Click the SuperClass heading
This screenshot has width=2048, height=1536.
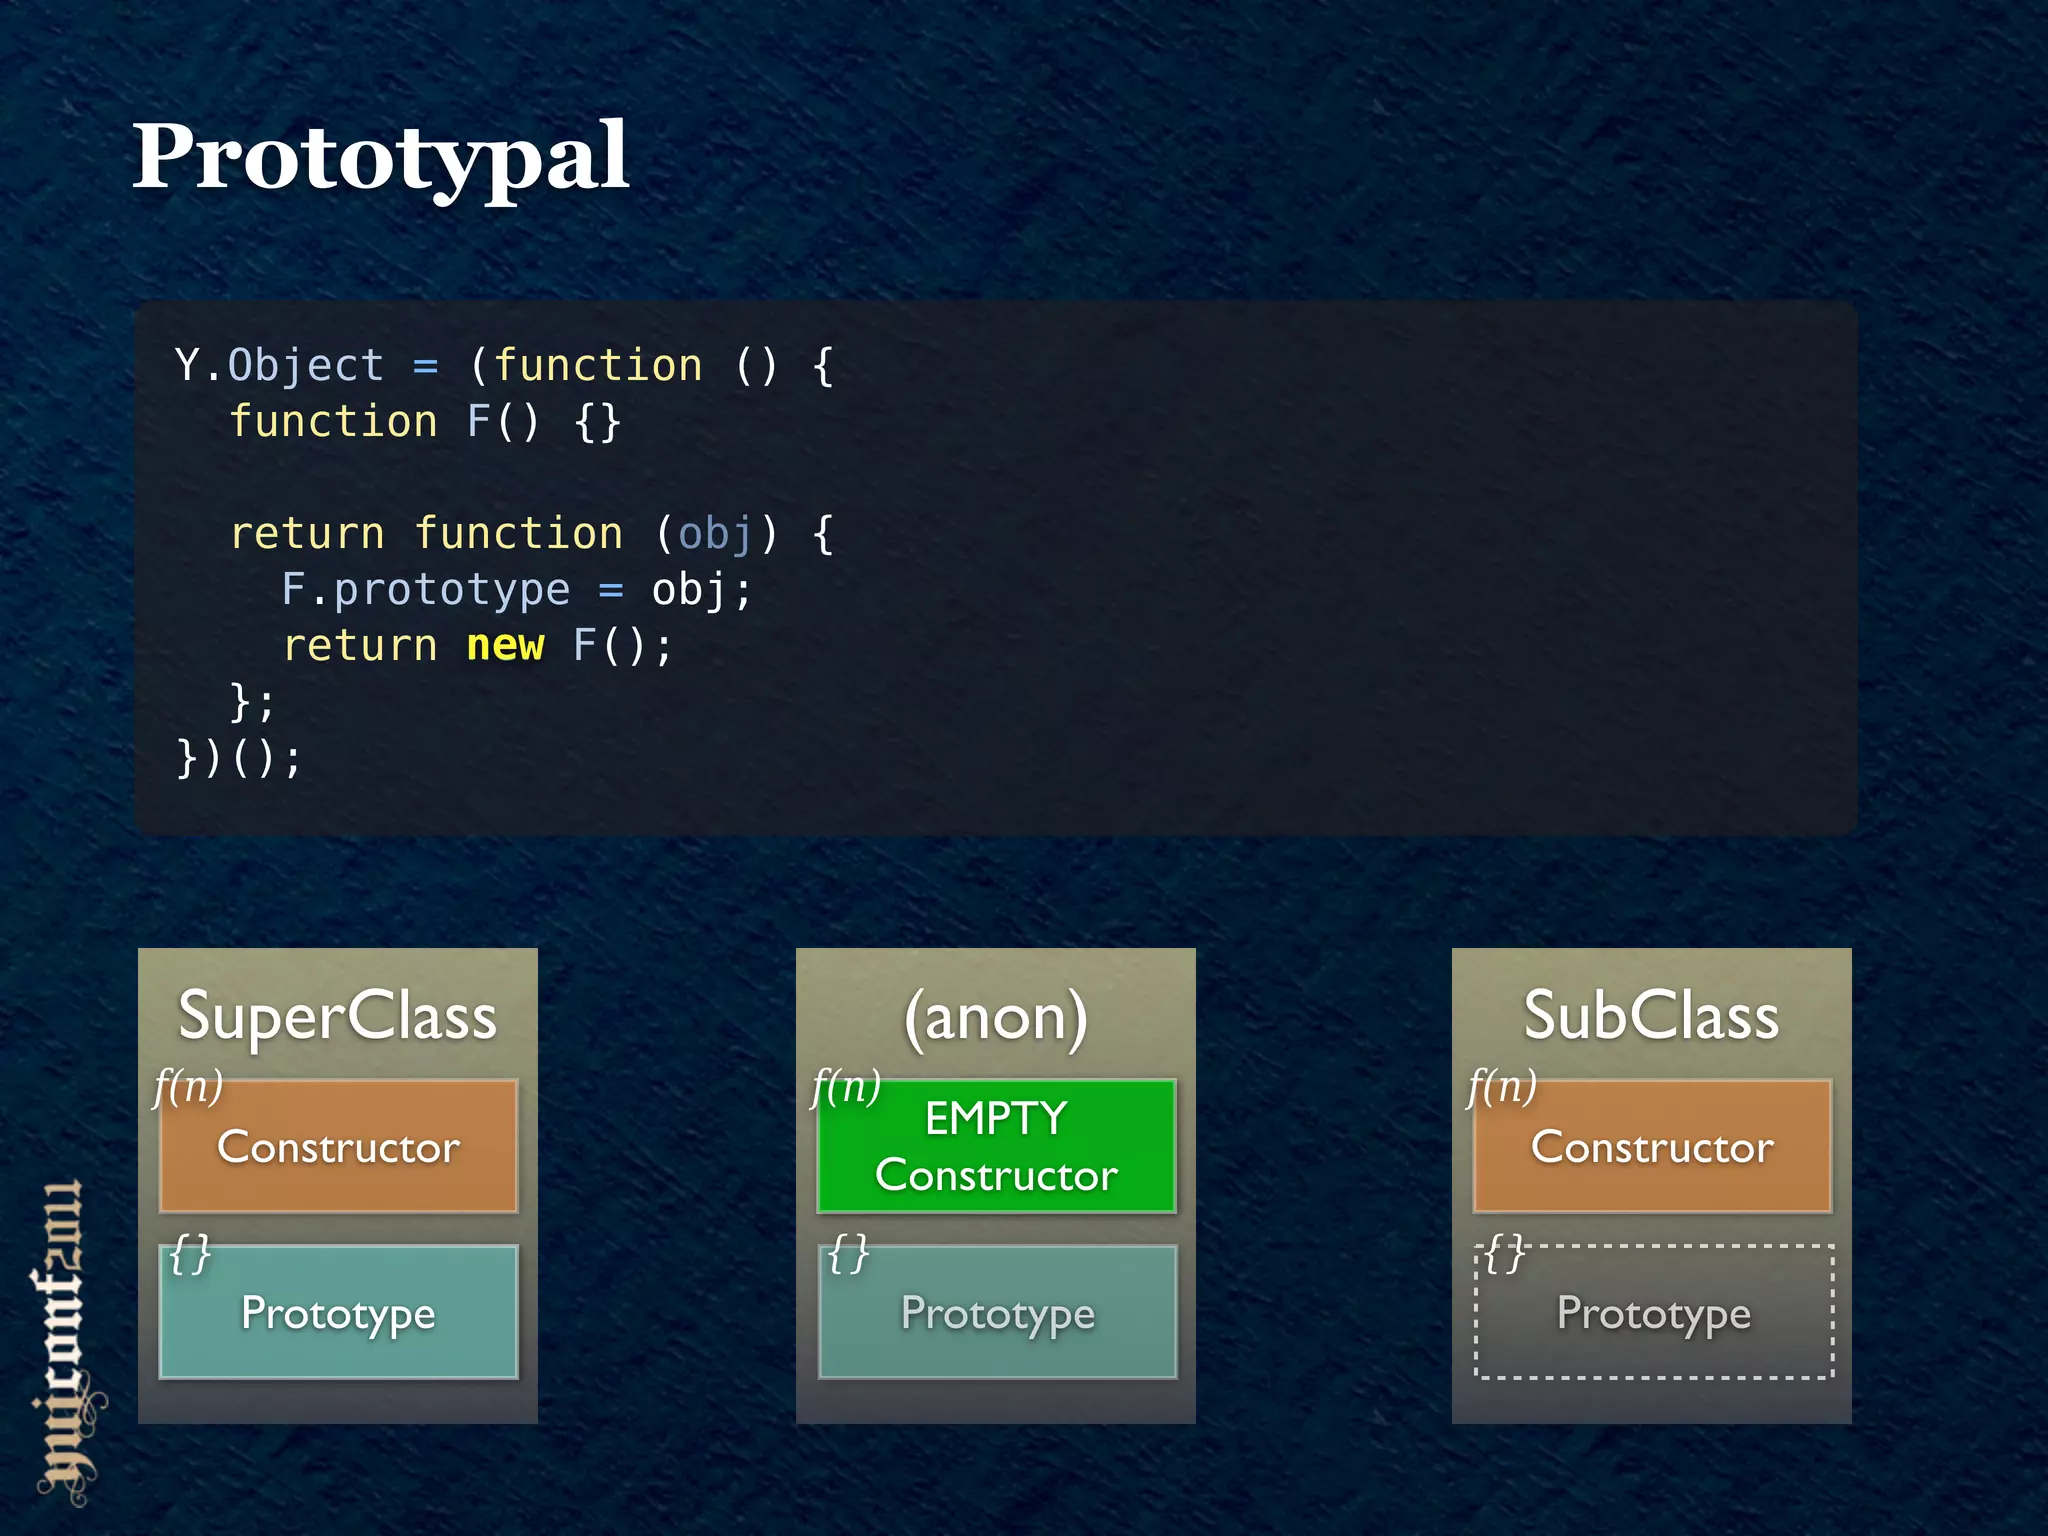pyautogui.click(x=337, y=1015)
